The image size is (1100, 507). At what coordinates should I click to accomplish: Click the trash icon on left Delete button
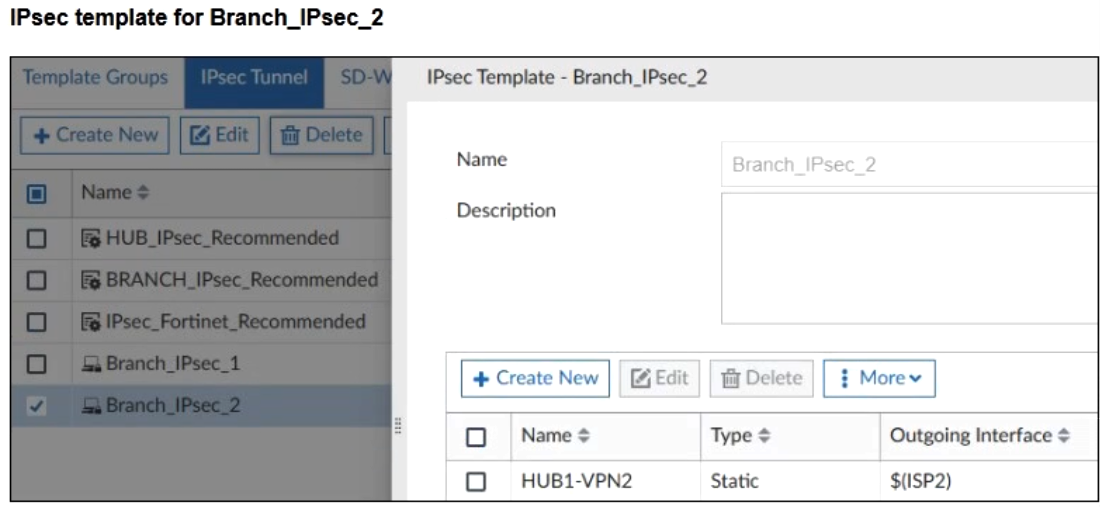[x=291, y=135]
